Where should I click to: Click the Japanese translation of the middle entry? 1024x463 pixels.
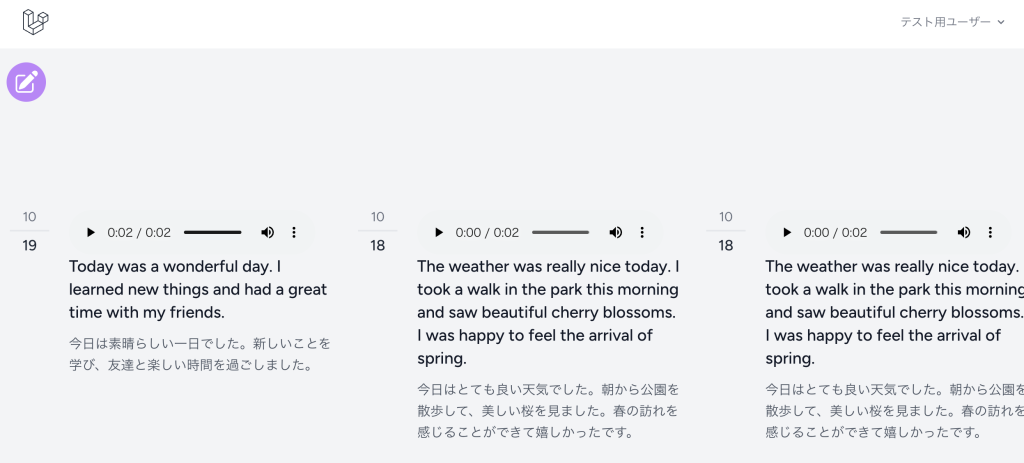pyautogui.click(x=547, y=410)
